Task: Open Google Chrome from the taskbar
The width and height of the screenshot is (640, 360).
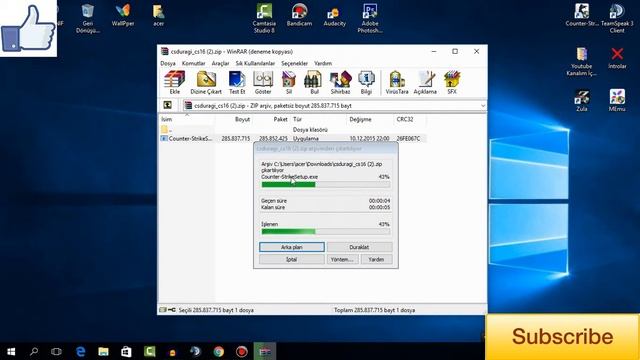Action: [x=218, y=351]
